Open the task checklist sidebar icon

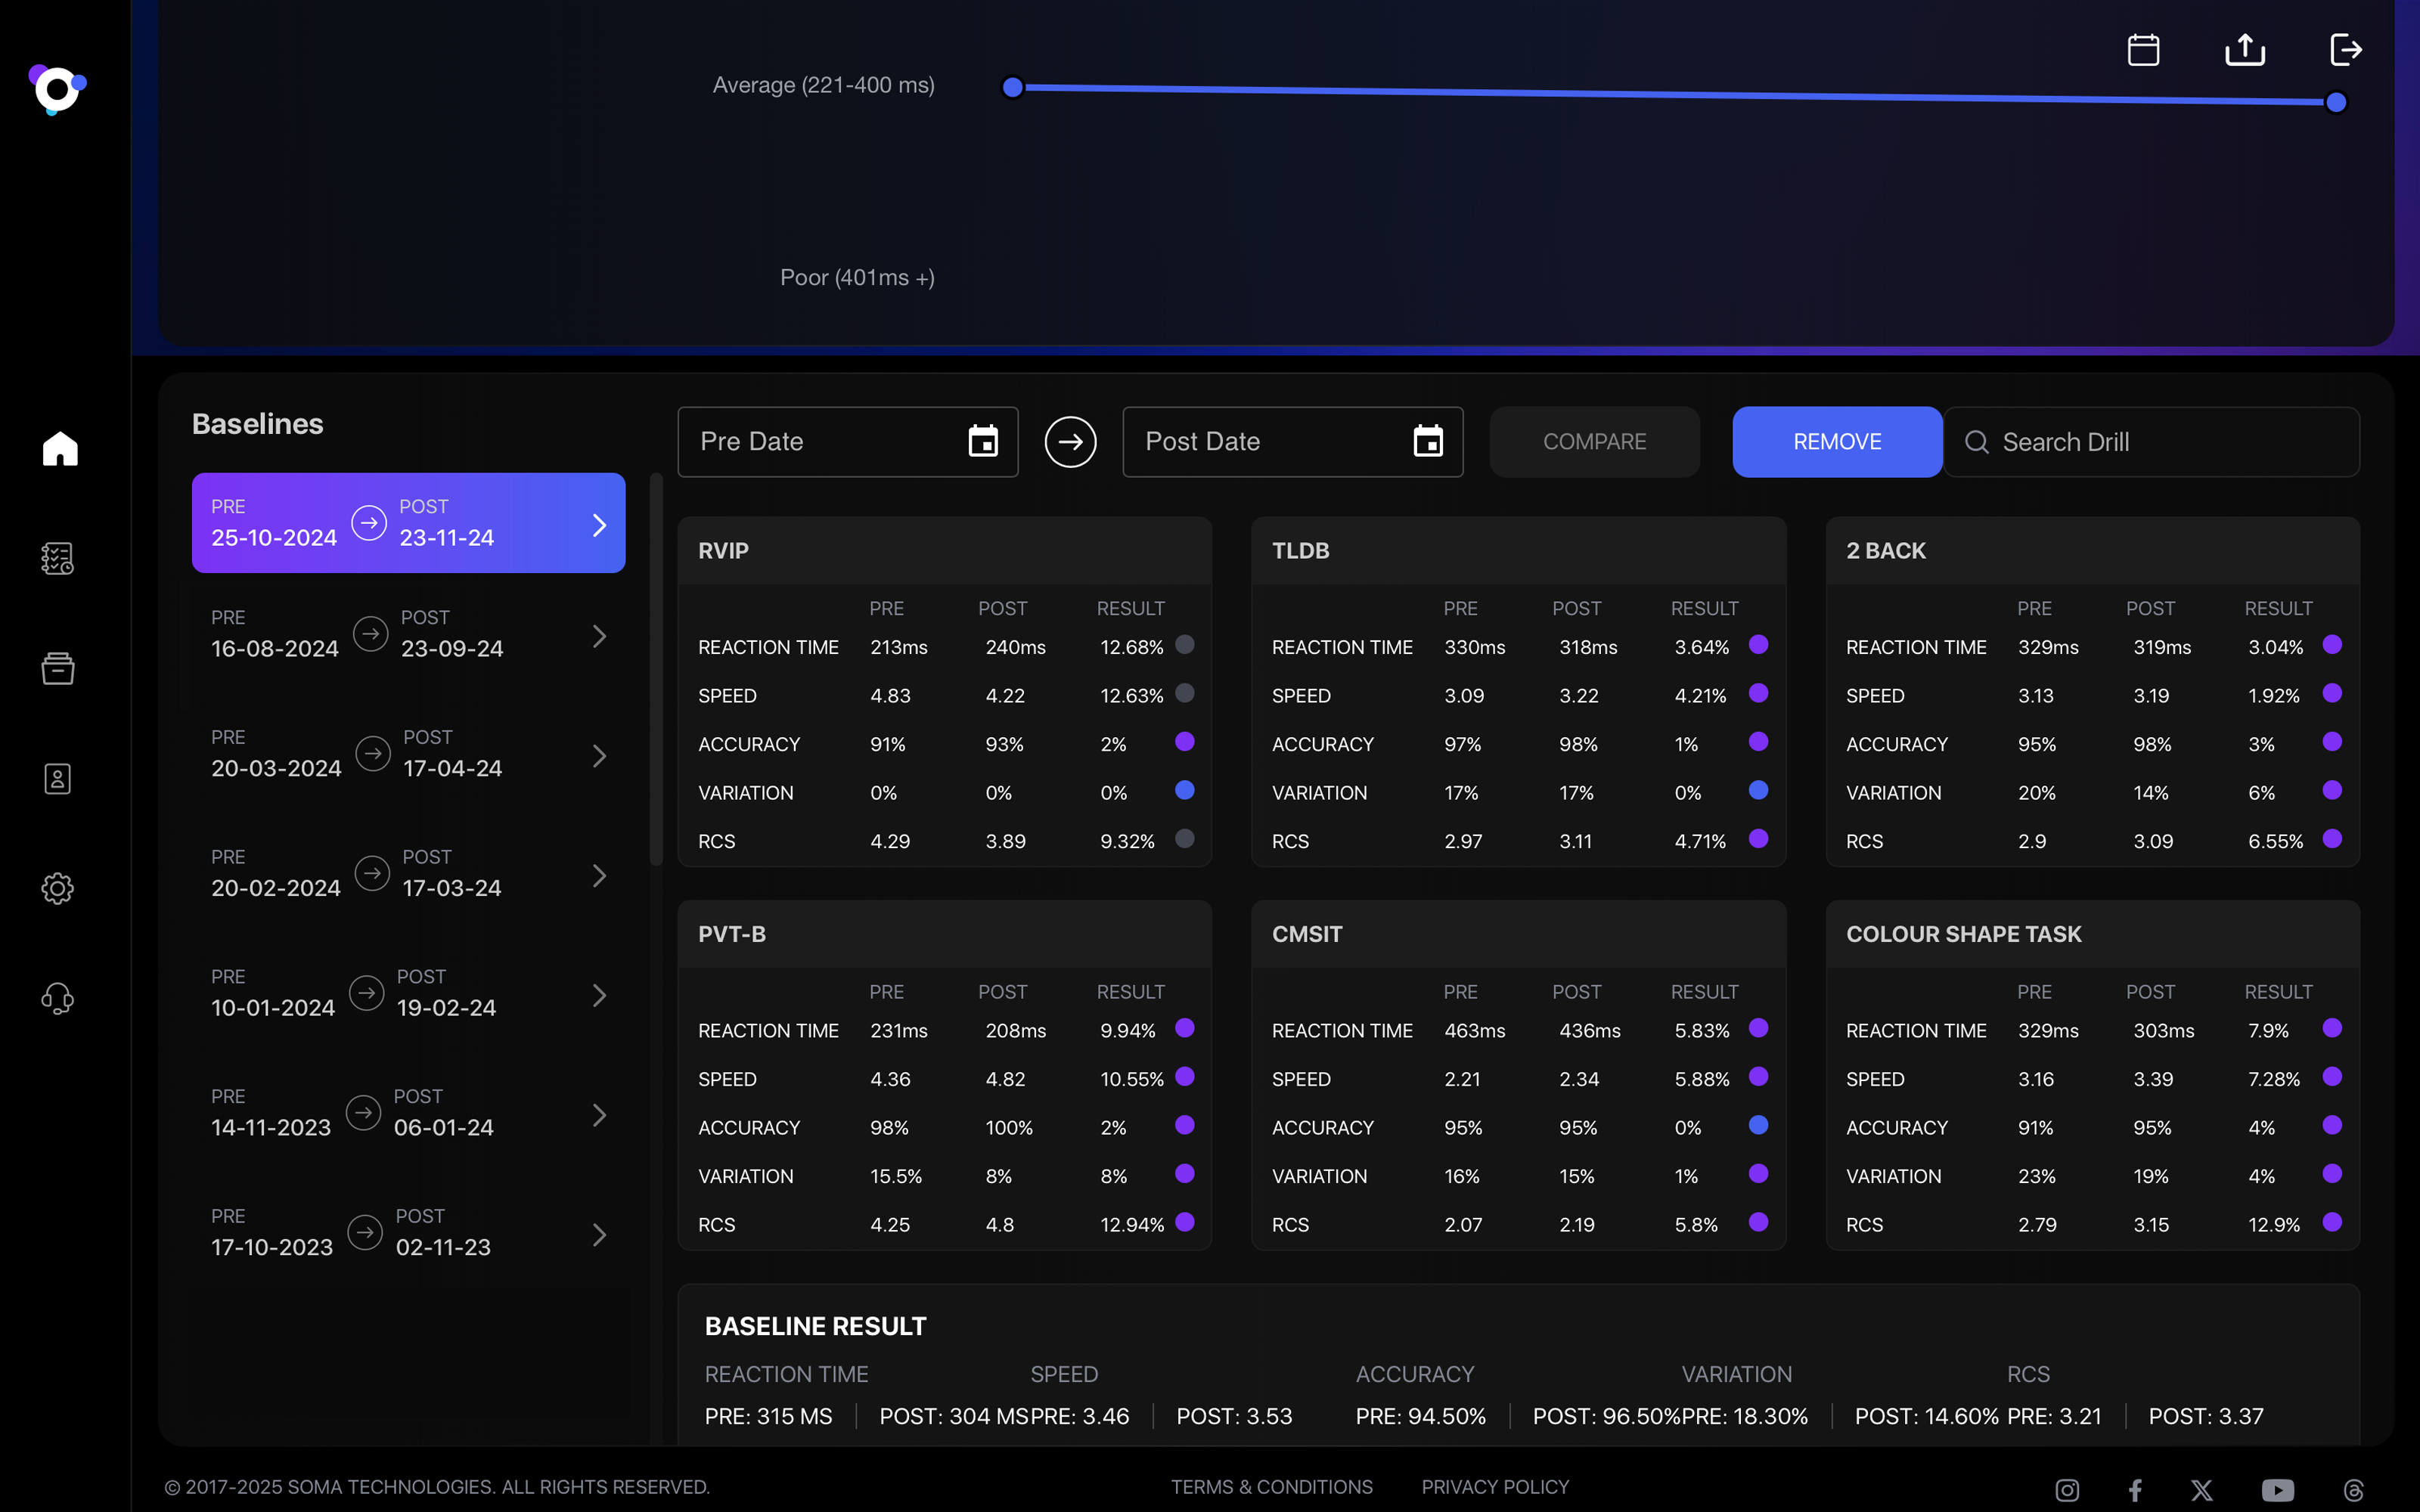point(58,558)
